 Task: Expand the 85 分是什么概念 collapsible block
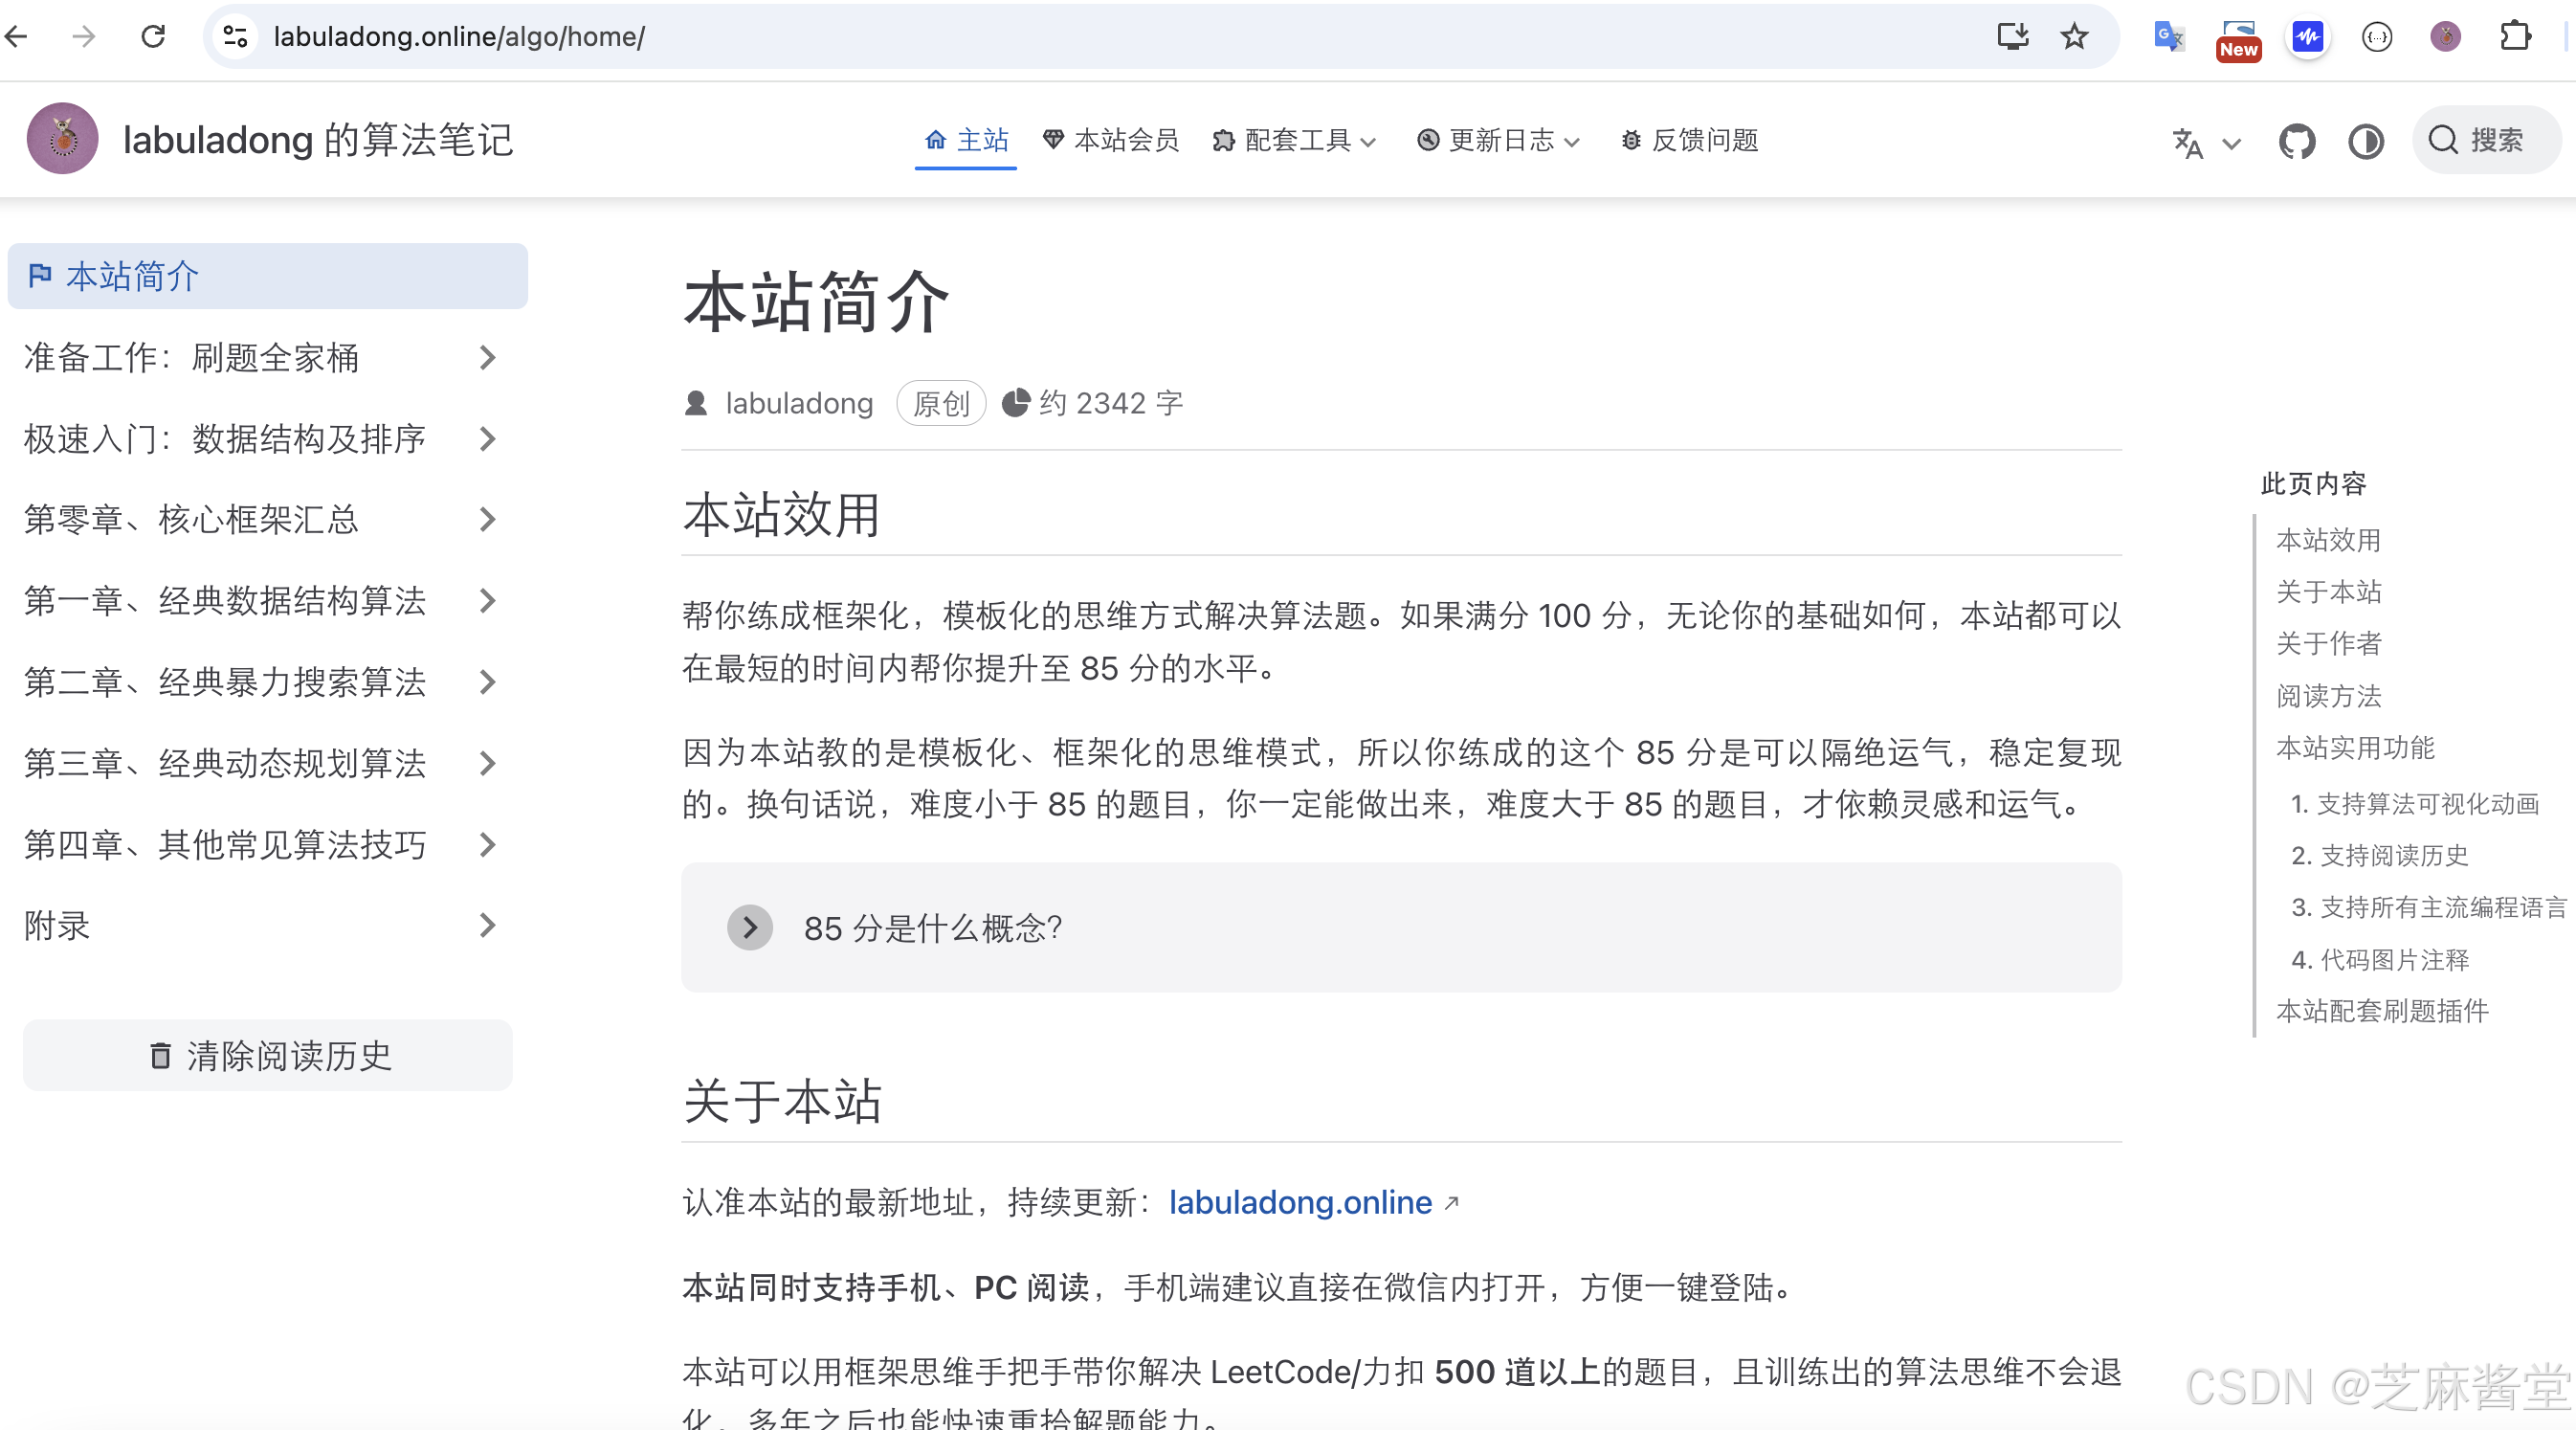(750, 927)
